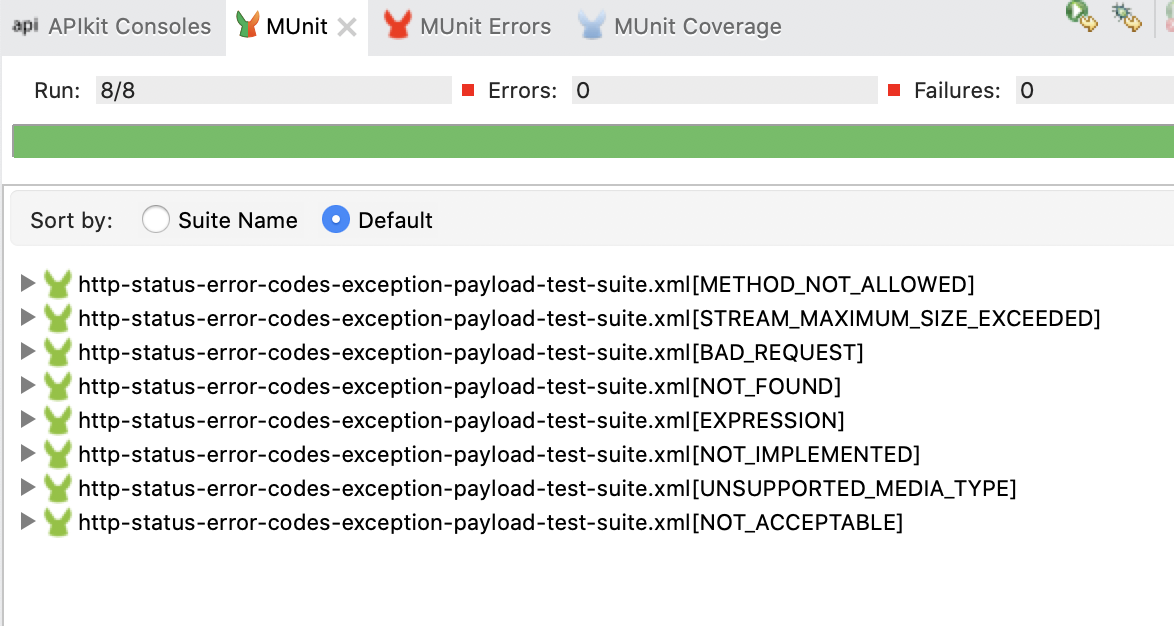Click the green icon beside METHOD_NOT_ALLOWED test
Viewport: 1174px width, 626px height.
[x=59, y=284]
